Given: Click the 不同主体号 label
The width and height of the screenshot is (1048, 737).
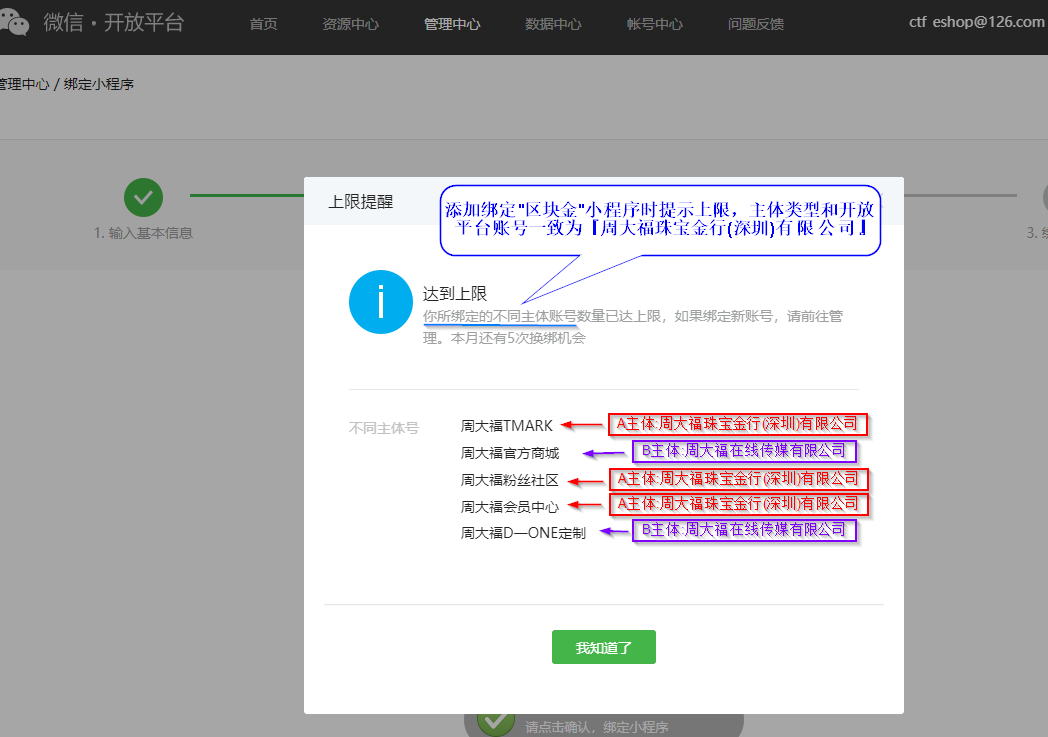Looking at the screenshot, I should (384, 428).
